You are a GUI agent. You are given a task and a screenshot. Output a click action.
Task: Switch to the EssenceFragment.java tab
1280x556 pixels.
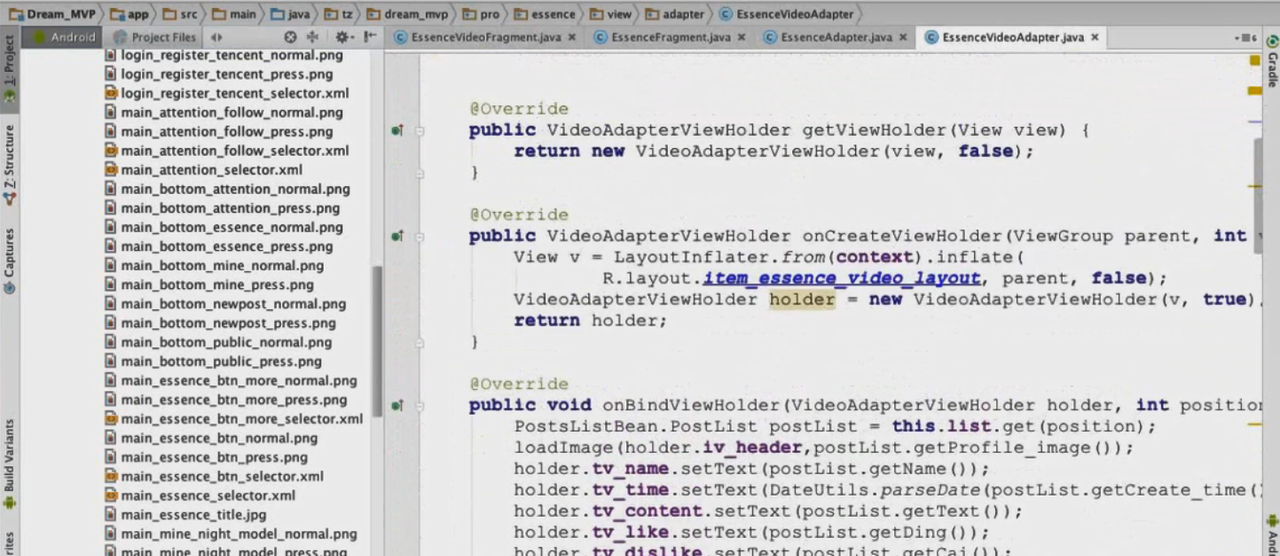pos(671,37)
